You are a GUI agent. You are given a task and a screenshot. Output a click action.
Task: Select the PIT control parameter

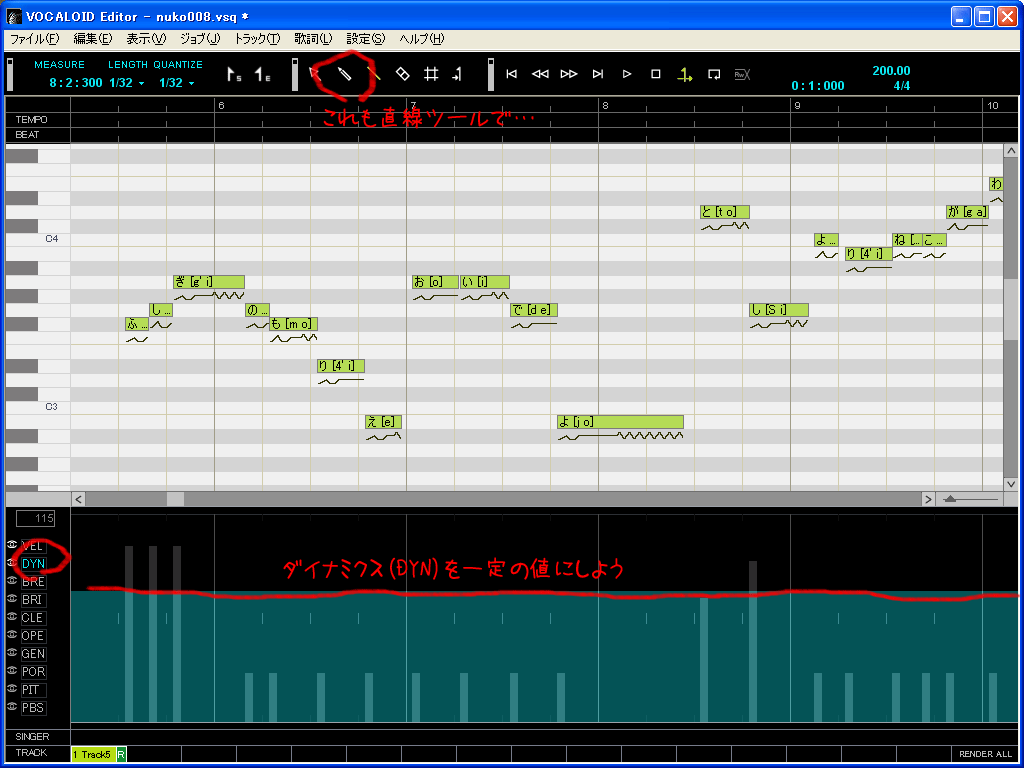pyautogui.click(x=33, y=690)
